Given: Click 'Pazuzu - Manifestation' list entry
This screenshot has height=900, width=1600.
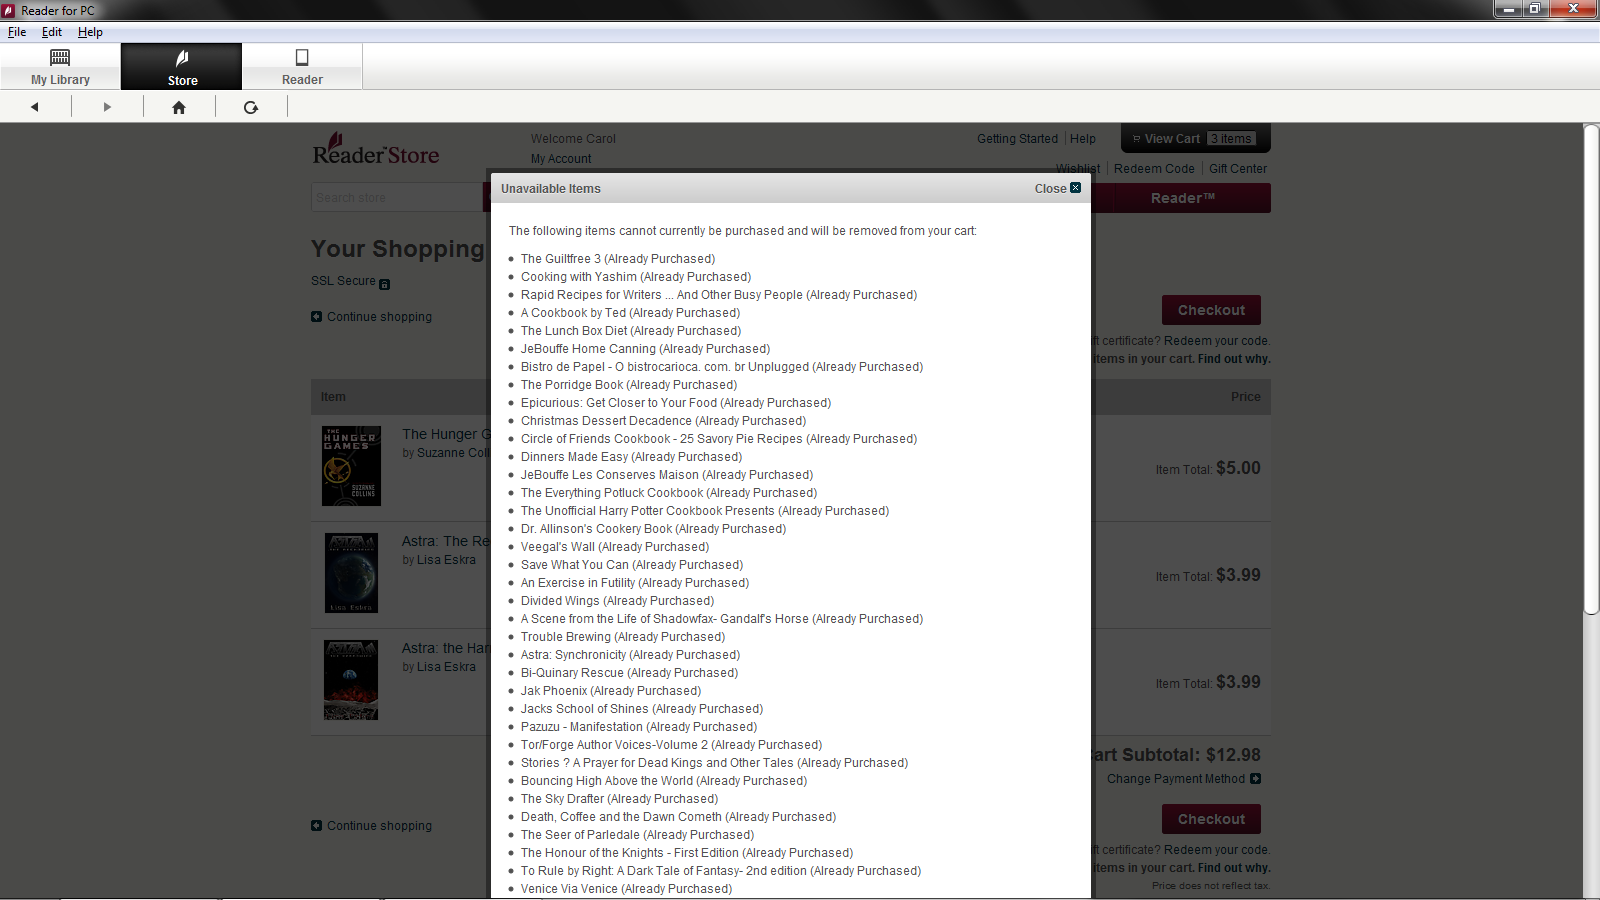Looking at the screenshot, I should 639,727.
